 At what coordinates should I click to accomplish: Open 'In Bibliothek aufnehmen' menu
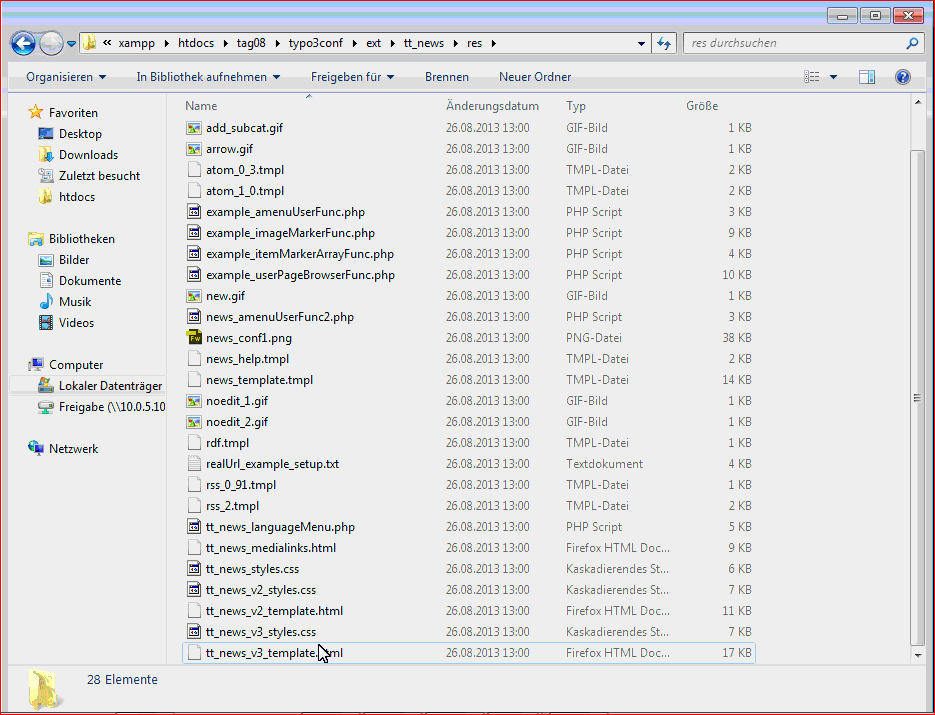(x=208, y=77)
